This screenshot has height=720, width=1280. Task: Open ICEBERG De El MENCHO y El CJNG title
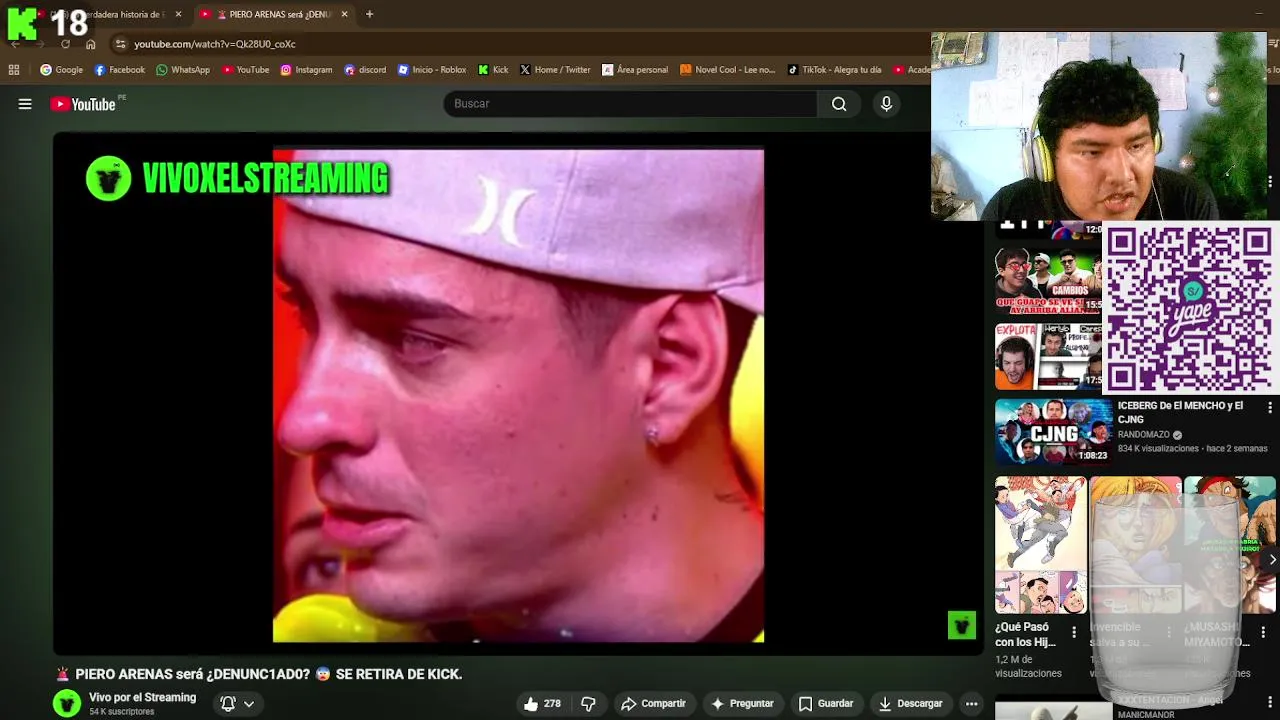tap(1180, 412)
